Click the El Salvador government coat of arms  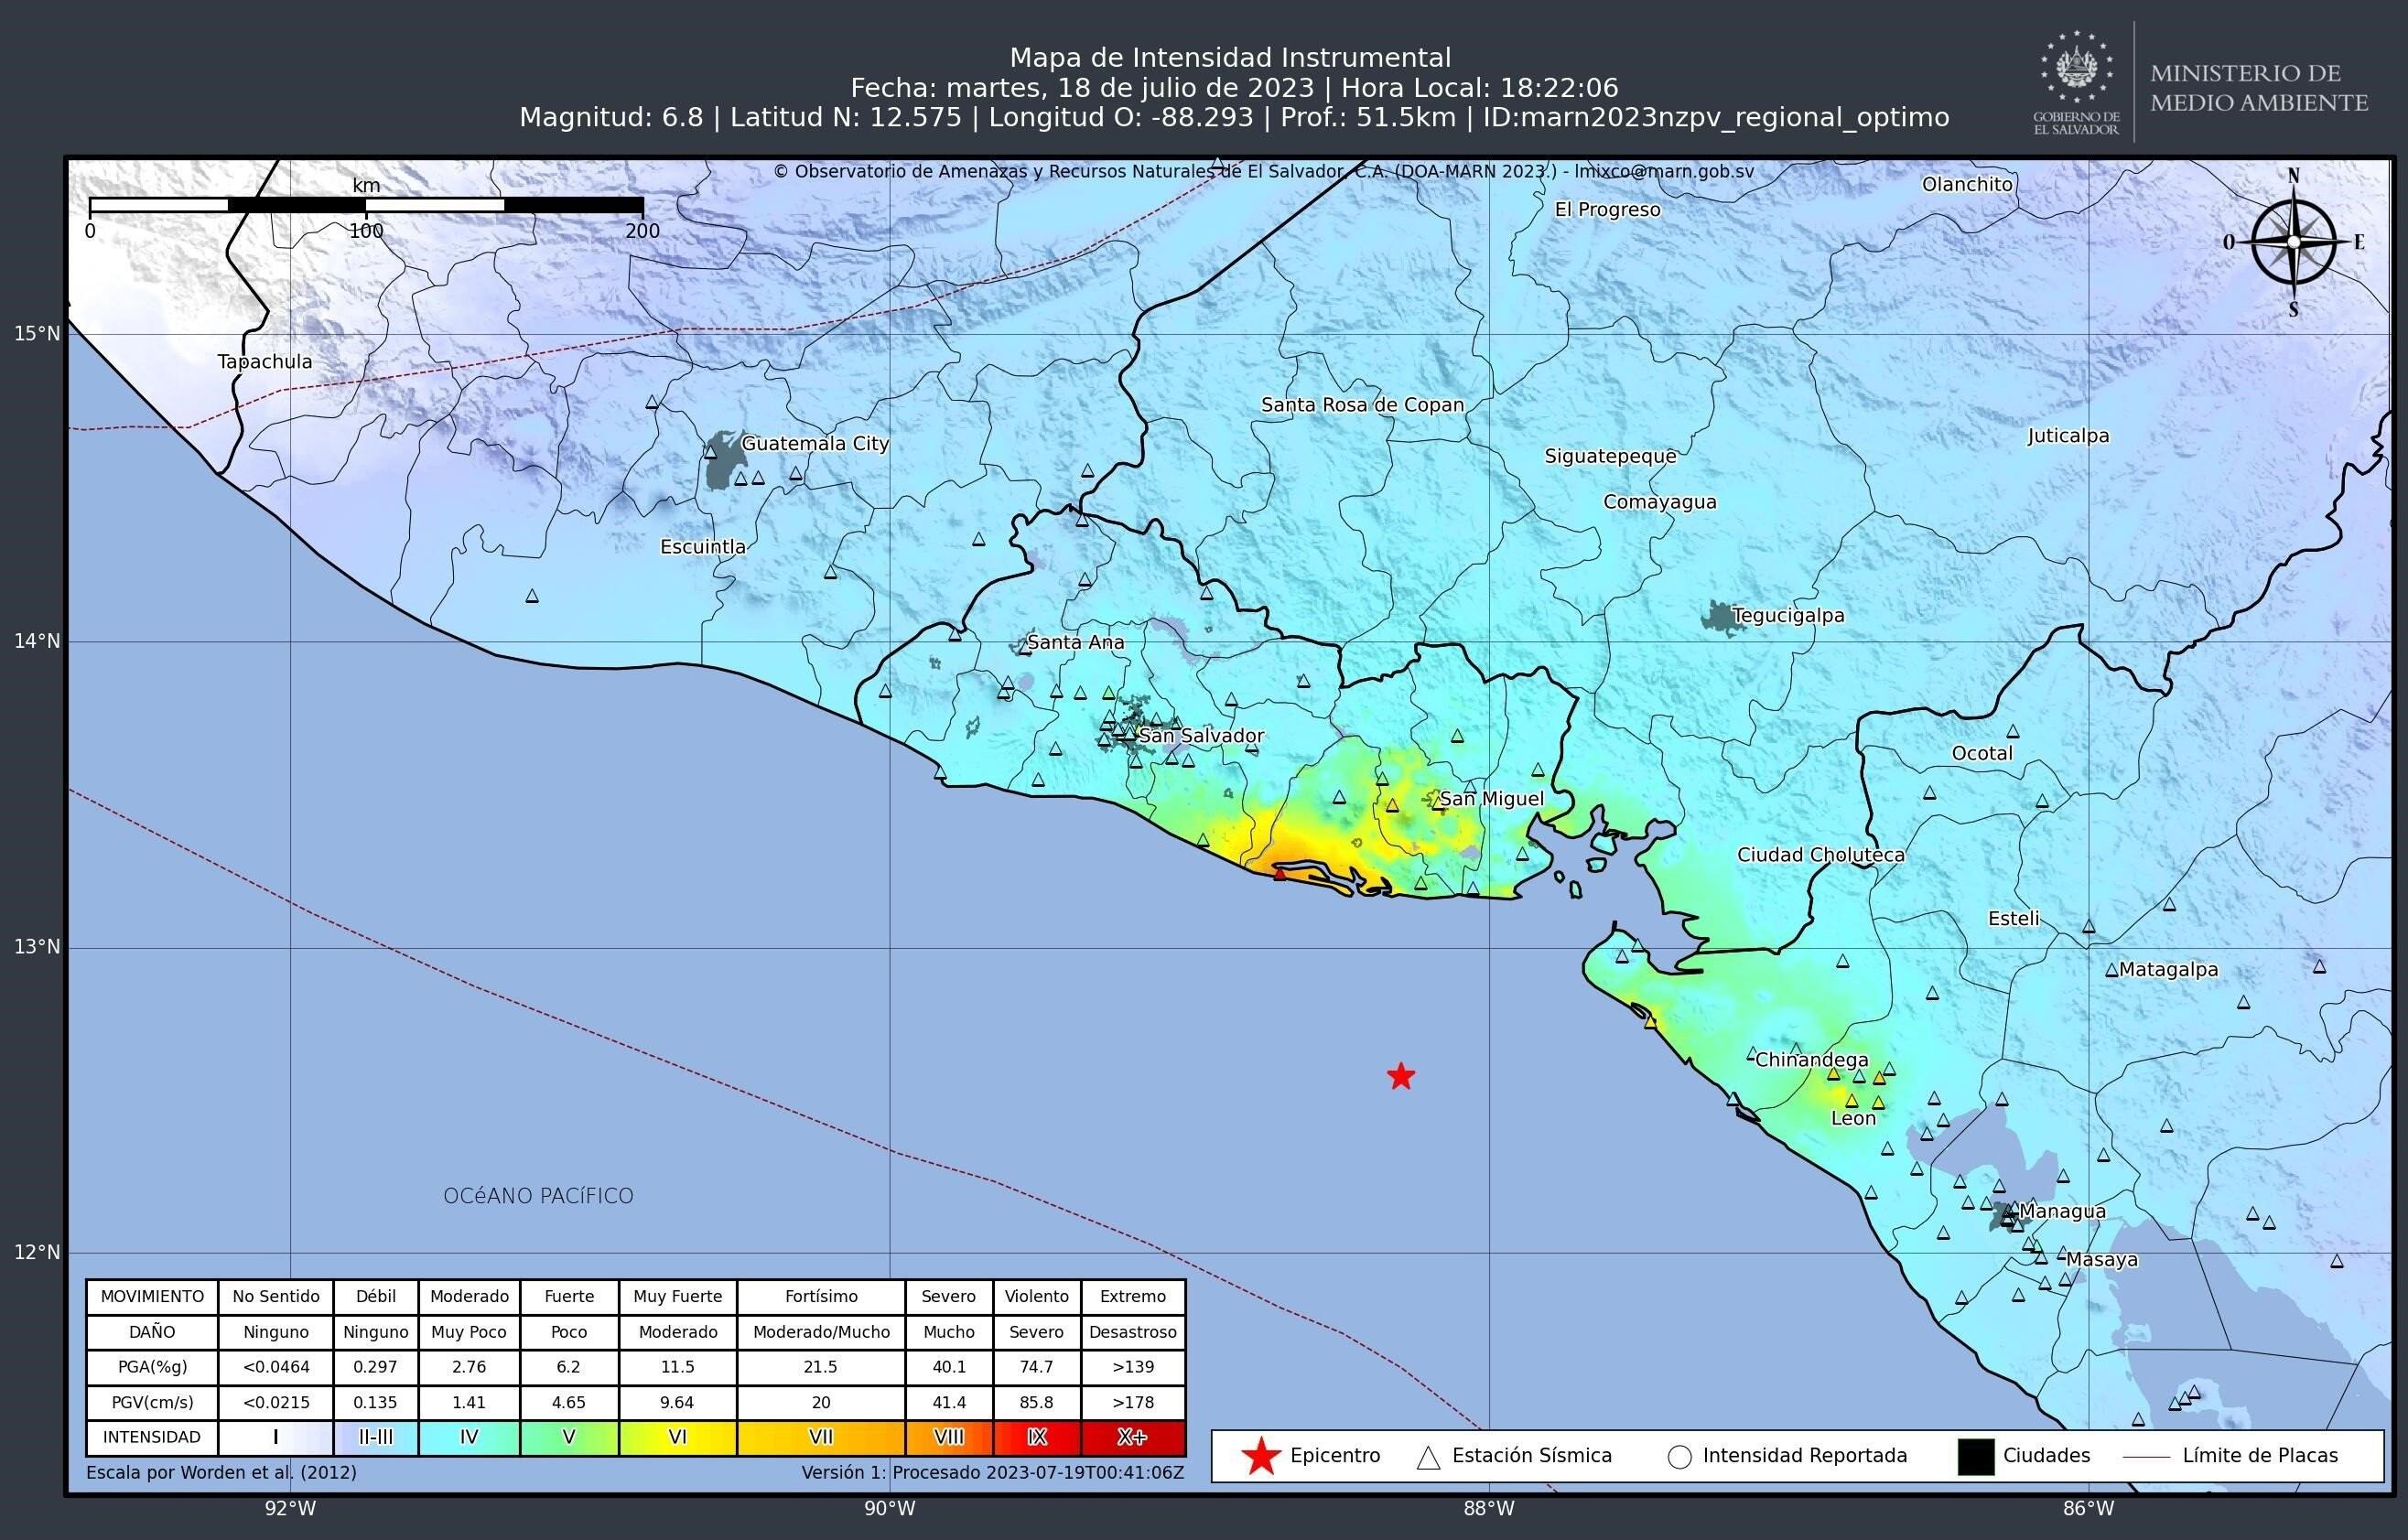pyautogui.click(x=2076, y=68)
